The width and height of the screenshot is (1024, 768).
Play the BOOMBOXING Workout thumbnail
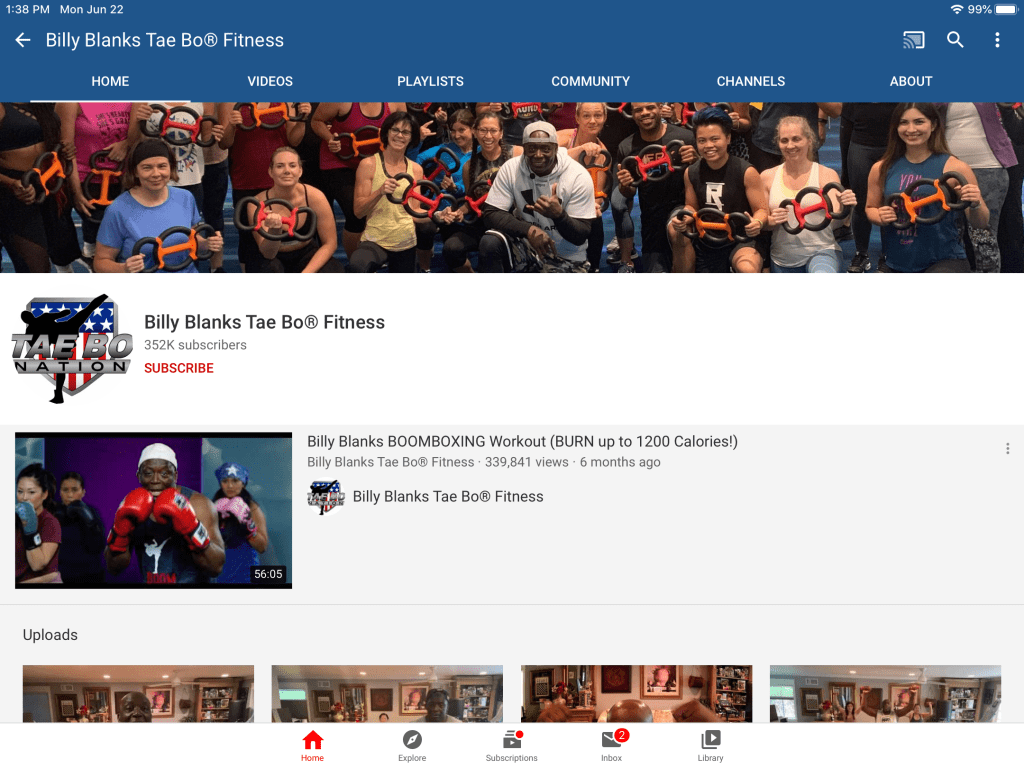(x=153, y=510)
